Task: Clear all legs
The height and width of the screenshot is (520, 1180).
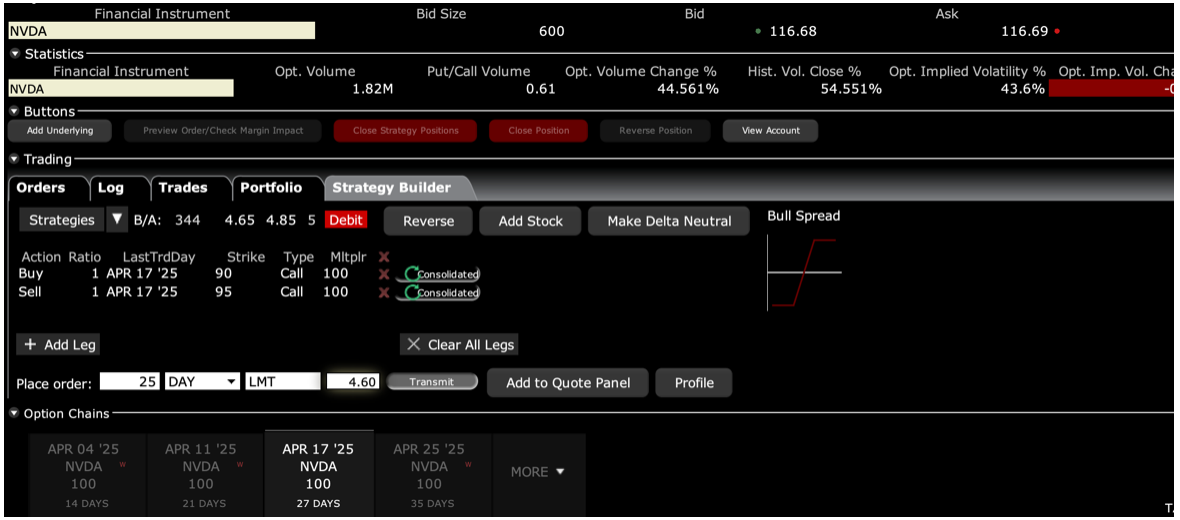Action: point(459,345)
